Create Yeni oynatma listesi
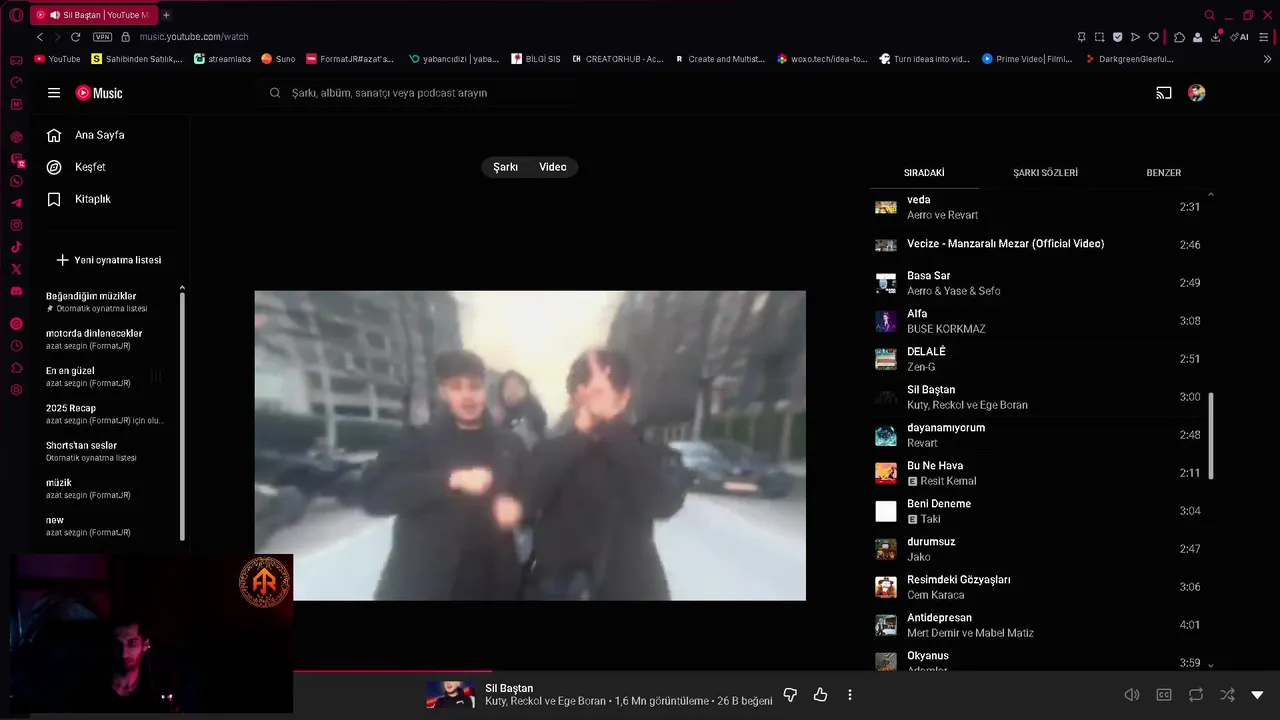This screenshot has width=1280, height=720. point(108,260)
